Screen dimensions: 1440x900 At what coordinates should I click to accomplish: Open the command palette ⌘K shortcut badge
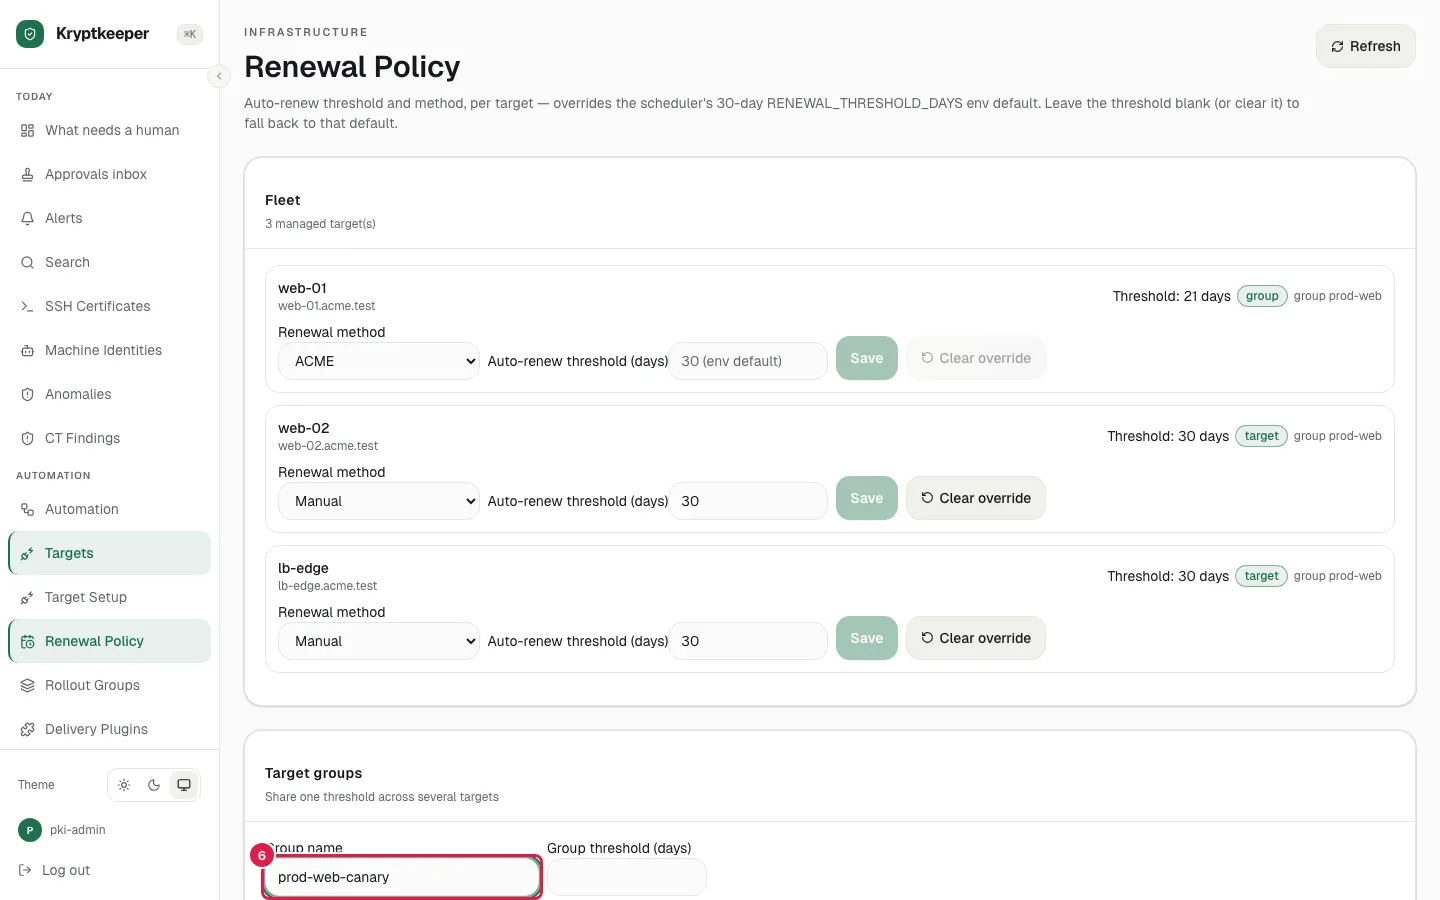[x=190, y=34]
